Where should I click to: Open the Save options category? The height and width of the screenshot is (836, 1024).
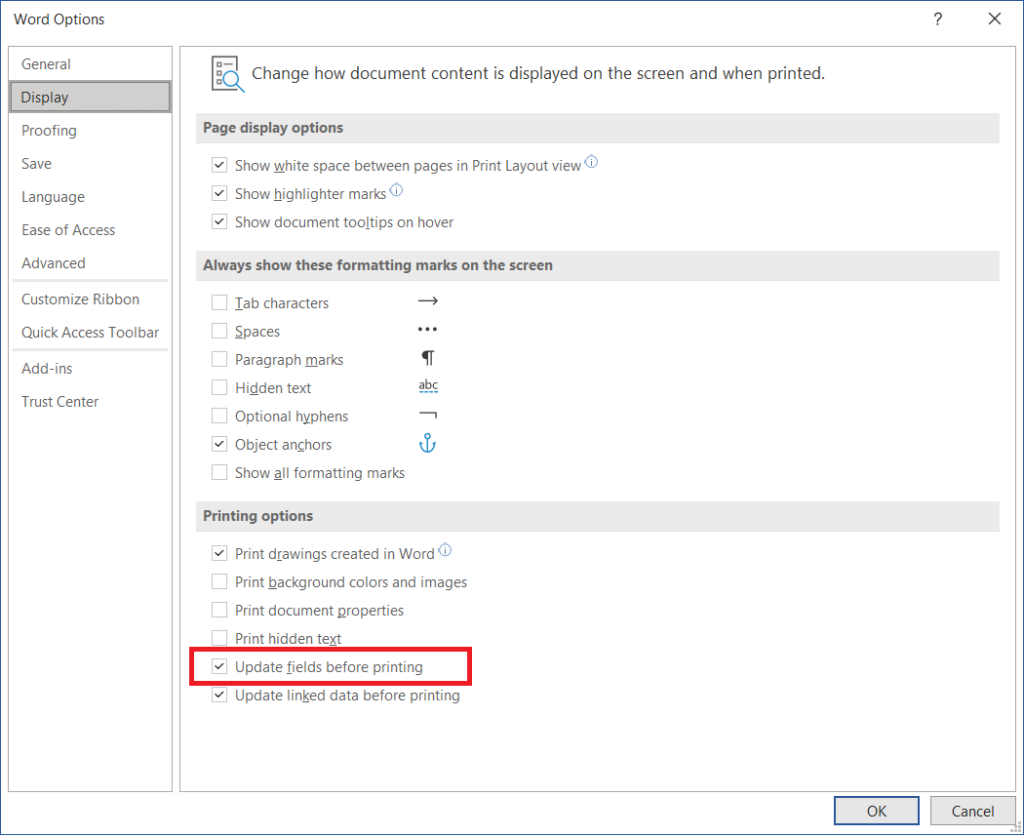tap(90, 164)
